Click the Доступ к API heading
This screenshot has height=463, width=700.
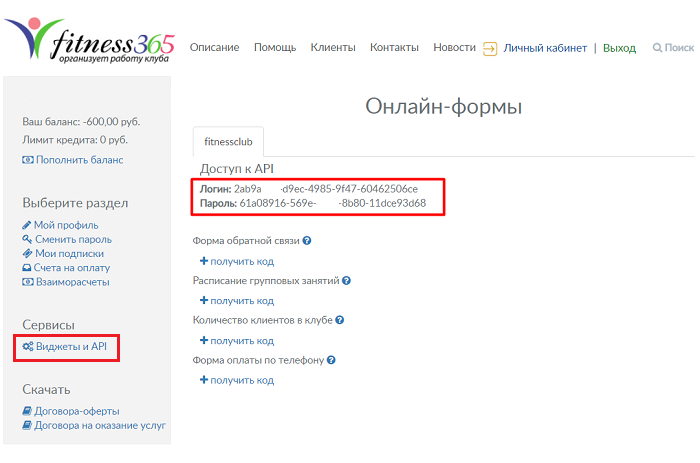click(x=237, y=168)
